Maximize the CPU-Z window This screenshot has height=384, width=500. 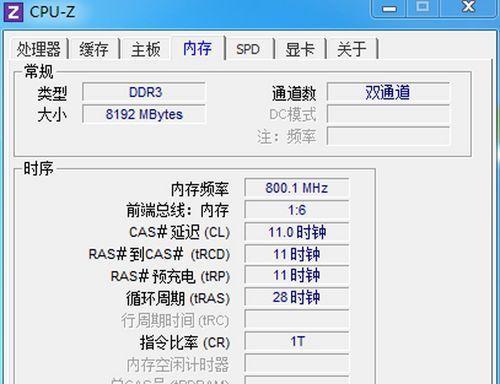coord(423,8)
